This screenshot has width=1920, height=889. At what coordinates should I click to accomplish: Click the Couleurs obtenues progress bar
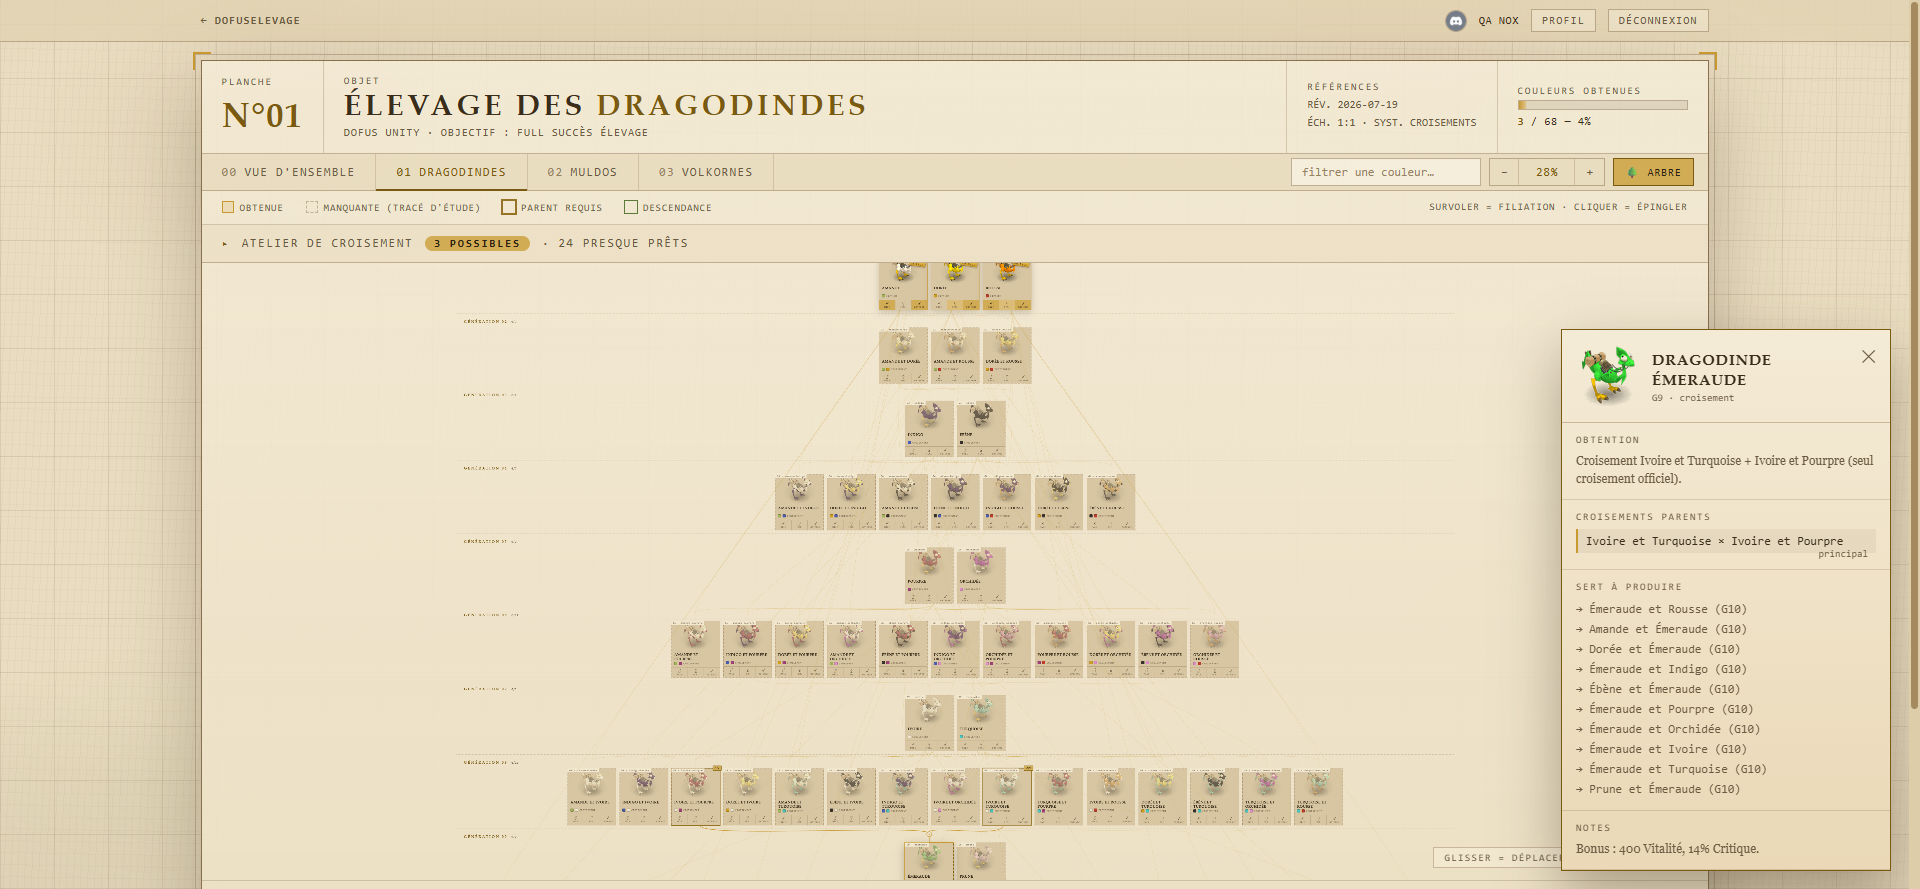coord(1602,105)
